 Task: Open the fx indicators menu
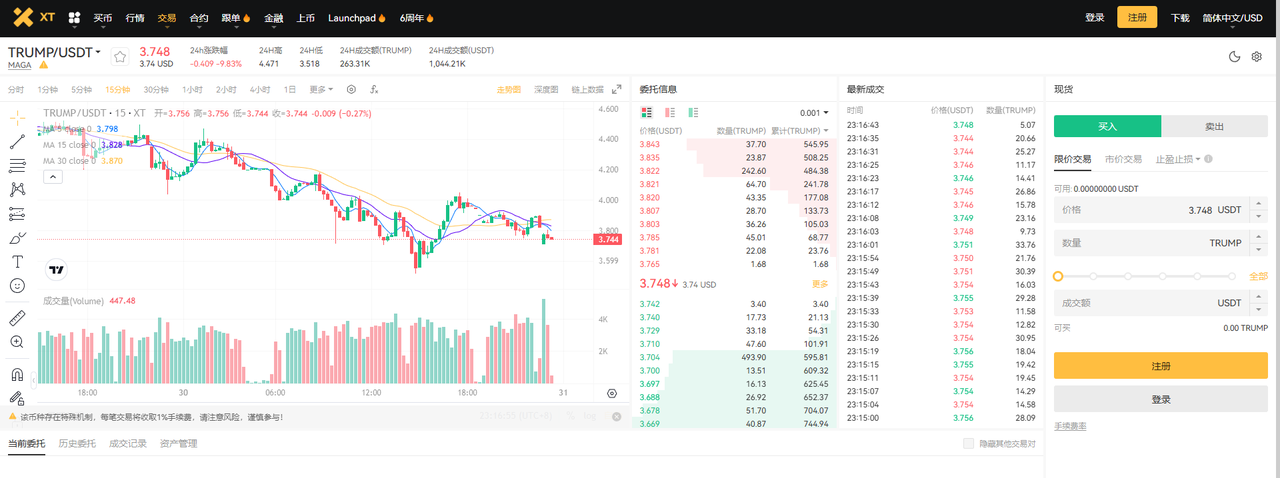(x=374, y=89)
